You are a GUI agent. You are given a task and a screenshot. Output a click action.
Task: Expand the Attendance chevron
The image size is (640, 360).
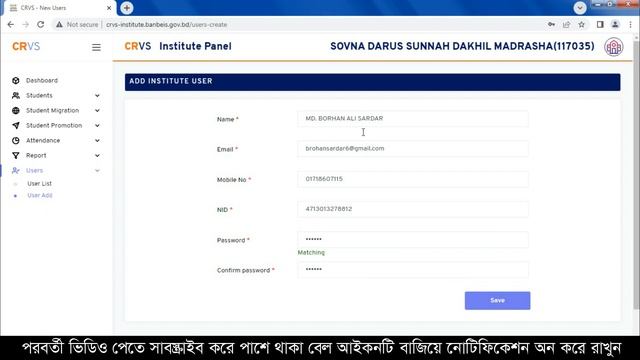click(97, 140)
